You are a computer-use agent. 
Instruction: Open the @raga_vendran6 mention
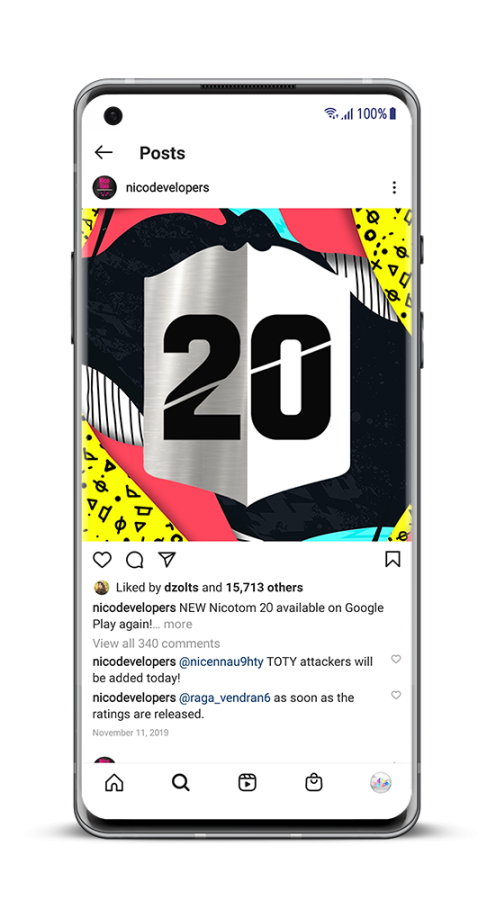224,698
